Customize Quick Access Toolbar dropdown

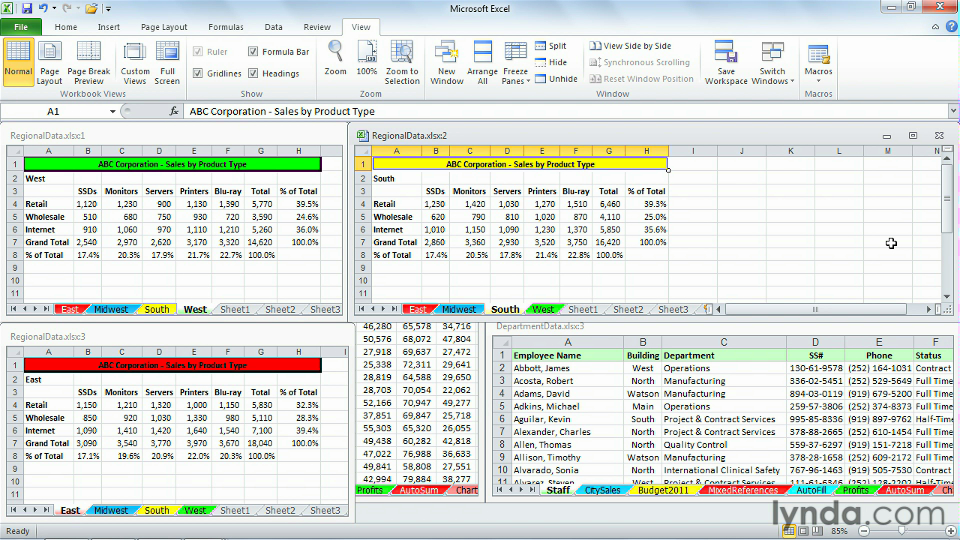(x=108, y=9)
